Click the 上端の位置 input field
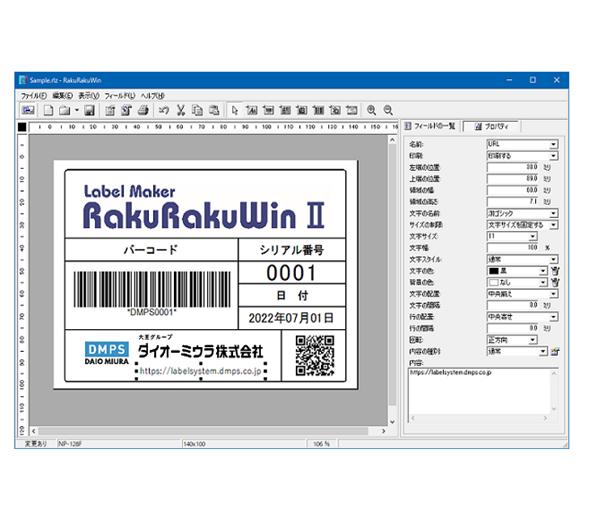589x531 pixels. tap(513, 179)
